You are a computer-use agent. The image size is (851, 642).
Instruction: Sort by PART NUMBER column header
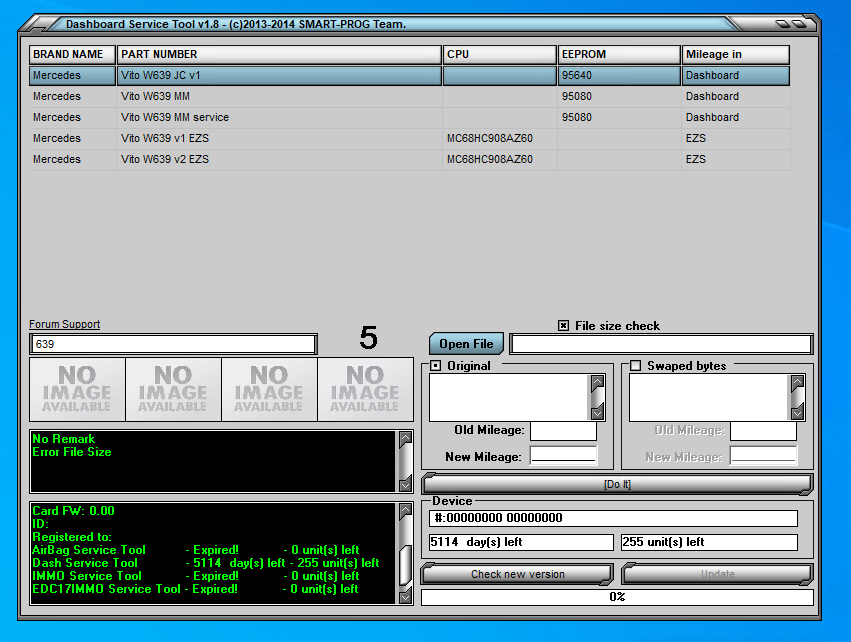click(x=279, y=54)
